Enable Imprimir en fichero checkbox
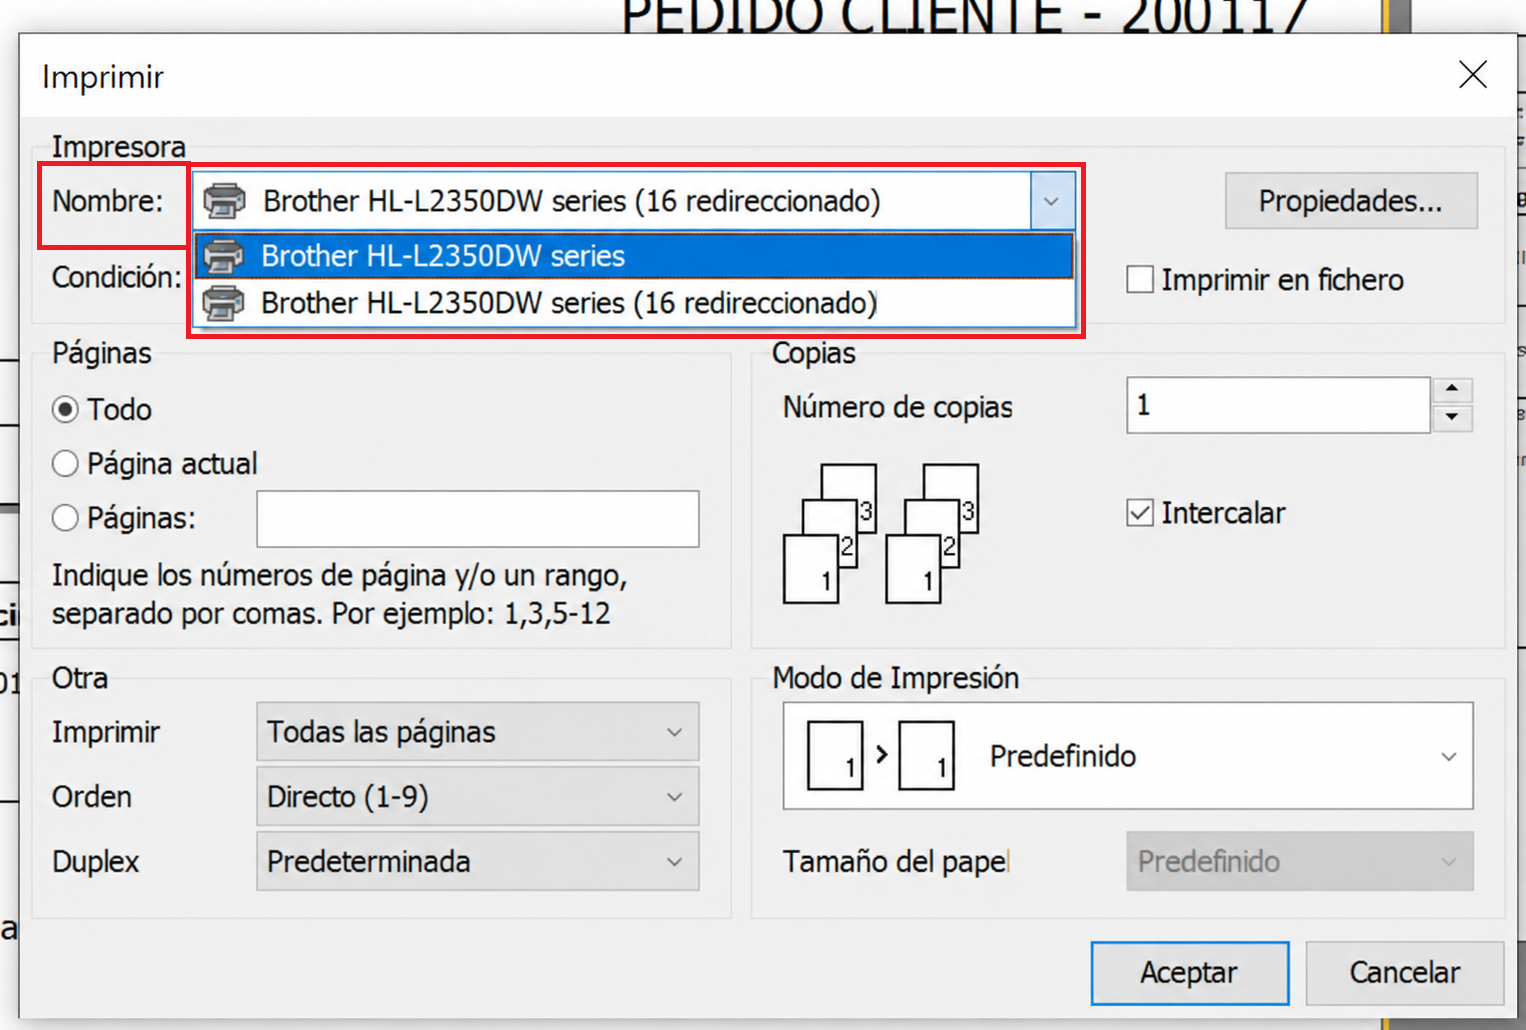The height and width of the screenshot is (1030, 1526). (1139, 280)
